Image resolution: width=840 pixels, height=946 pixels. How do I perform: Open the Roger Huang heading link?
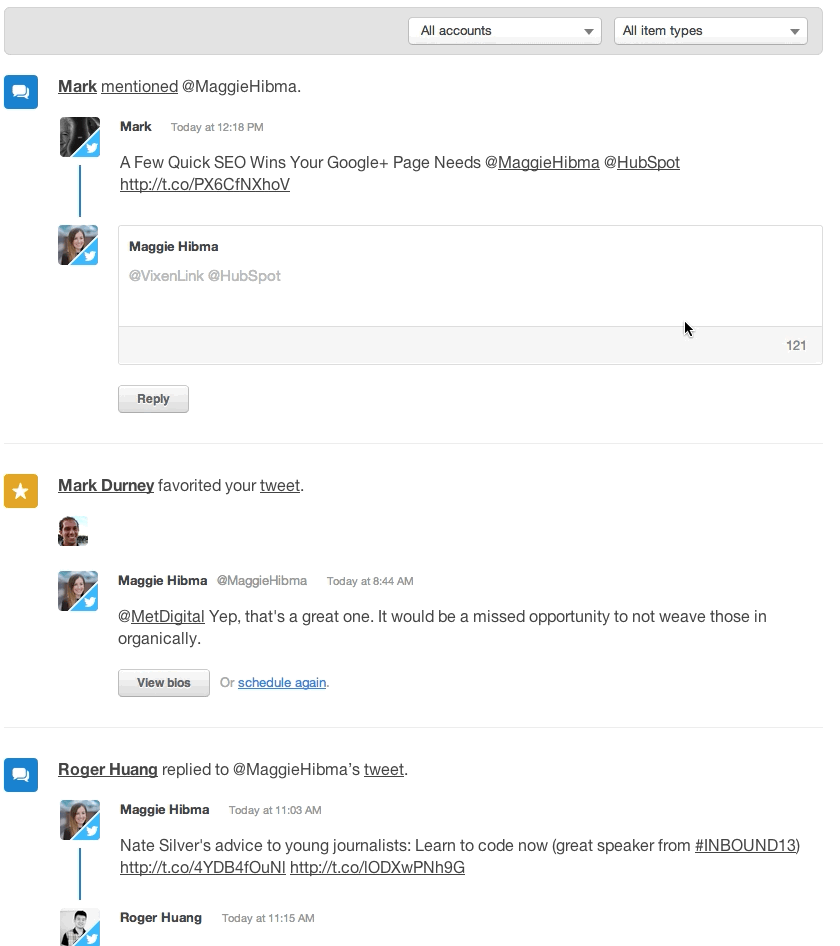coord(108,770)
